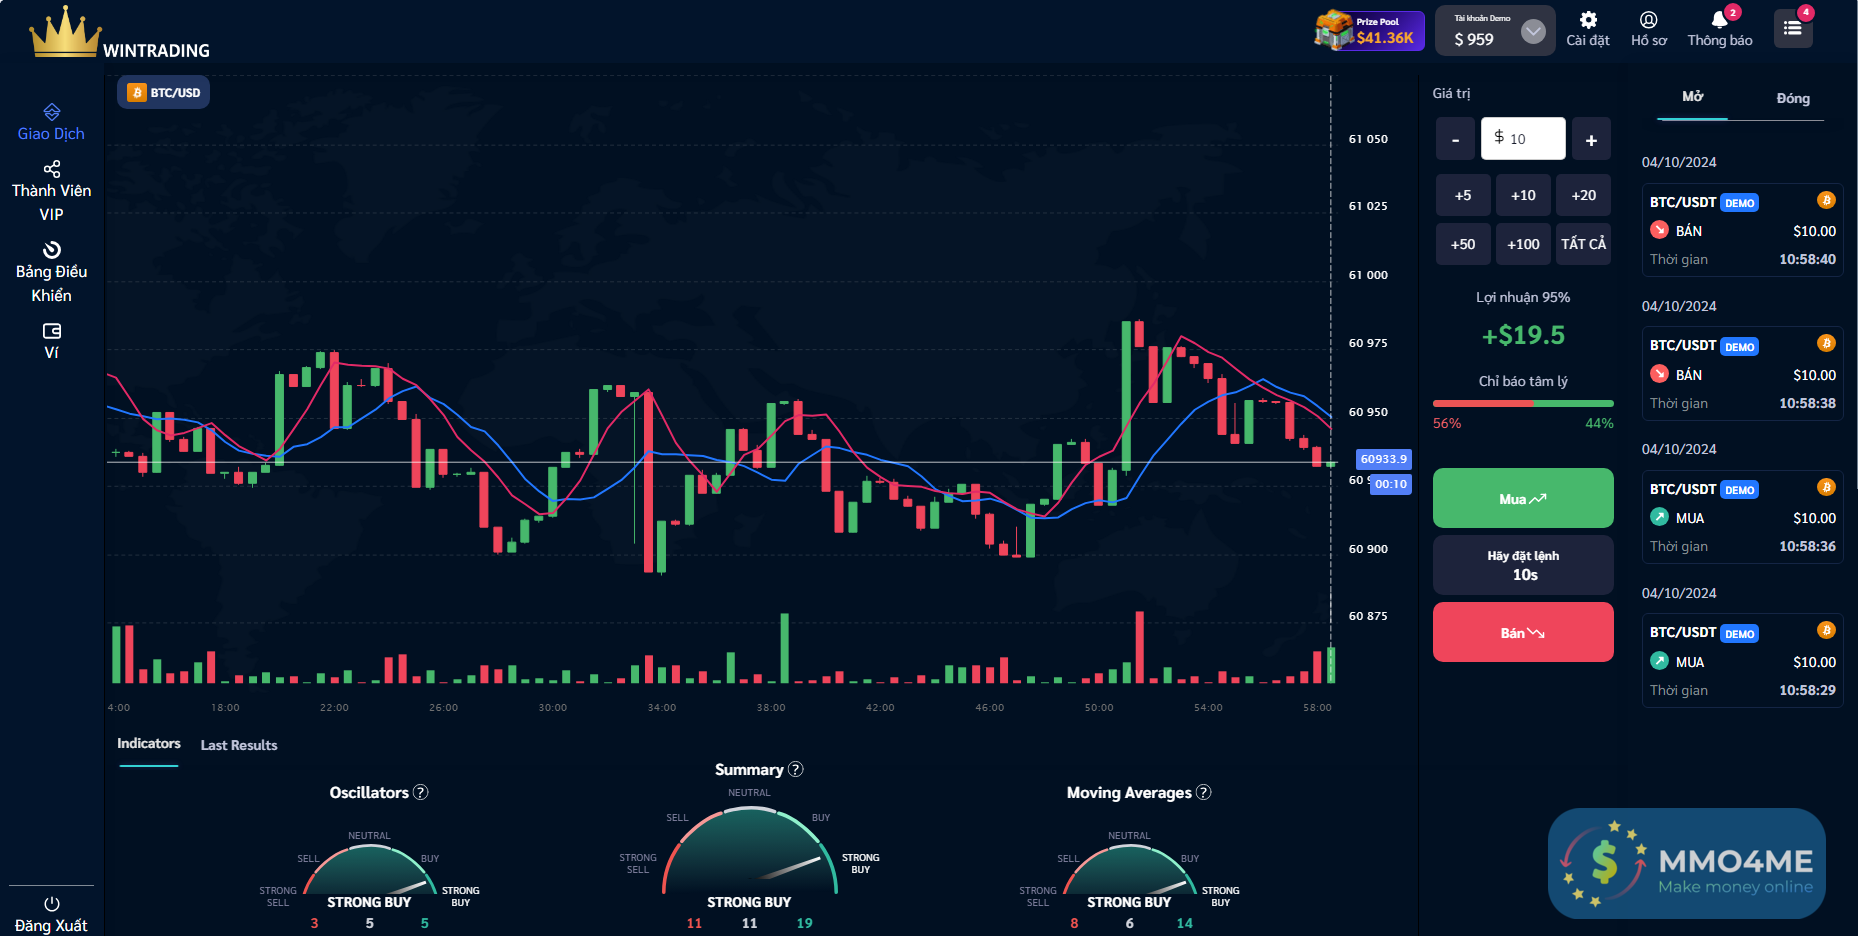Click the sell arrow icon on 10:58:40 order
The height and width of the screenshot is (936, 1858).
(x=1659, y=230)
